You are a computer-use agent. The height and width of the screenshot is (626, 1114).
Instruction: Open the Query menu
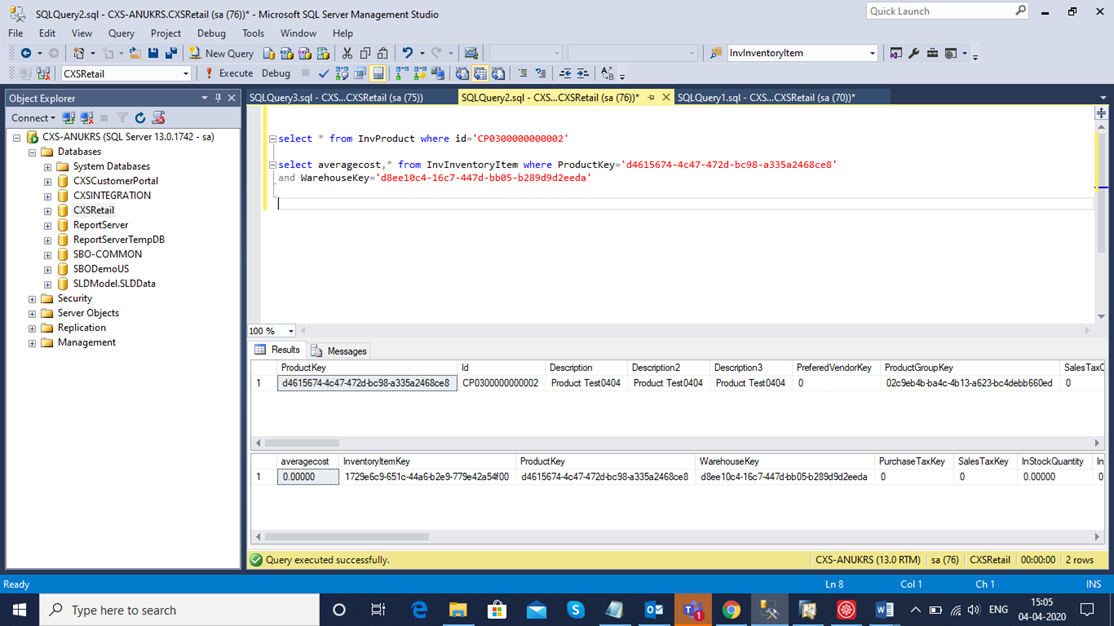point(121,33)
